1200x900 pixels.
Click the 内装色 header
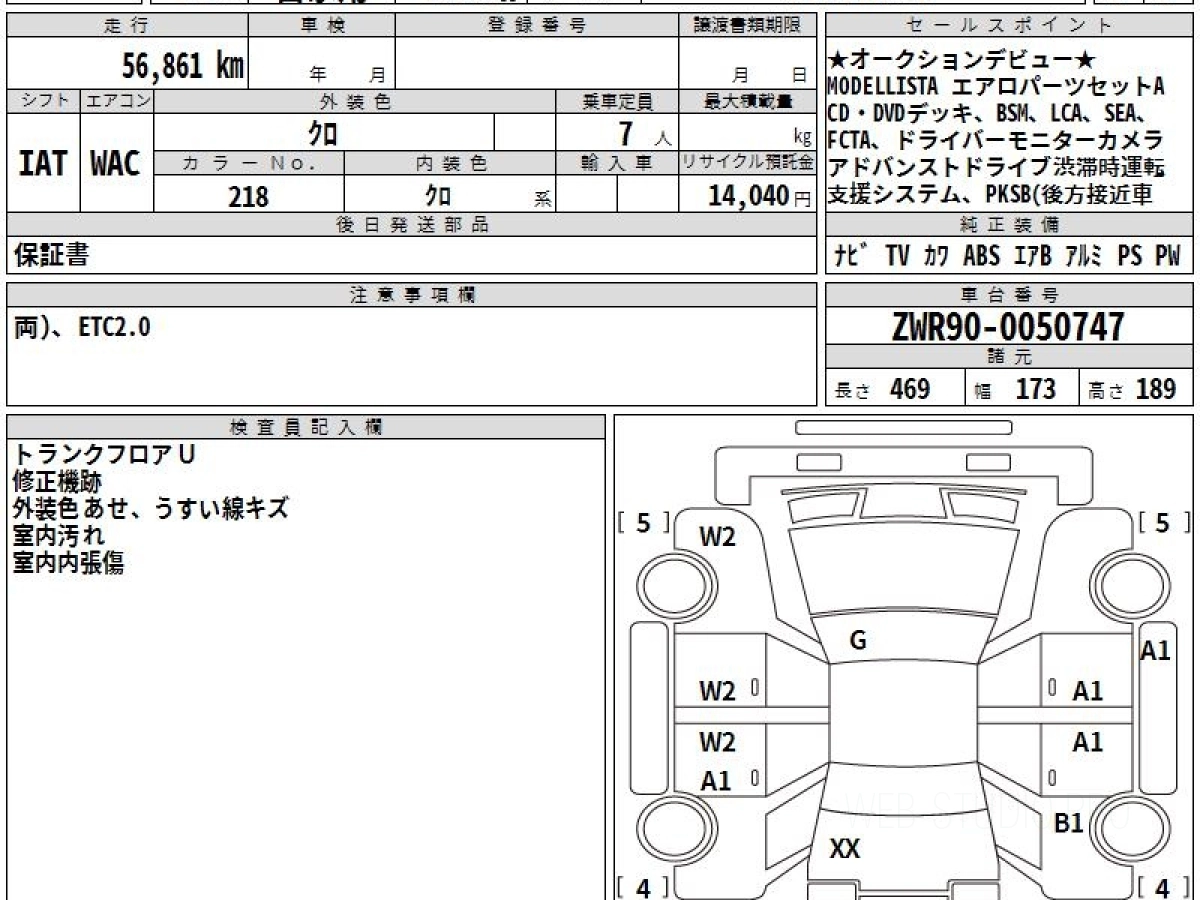[x=450, y=163]
